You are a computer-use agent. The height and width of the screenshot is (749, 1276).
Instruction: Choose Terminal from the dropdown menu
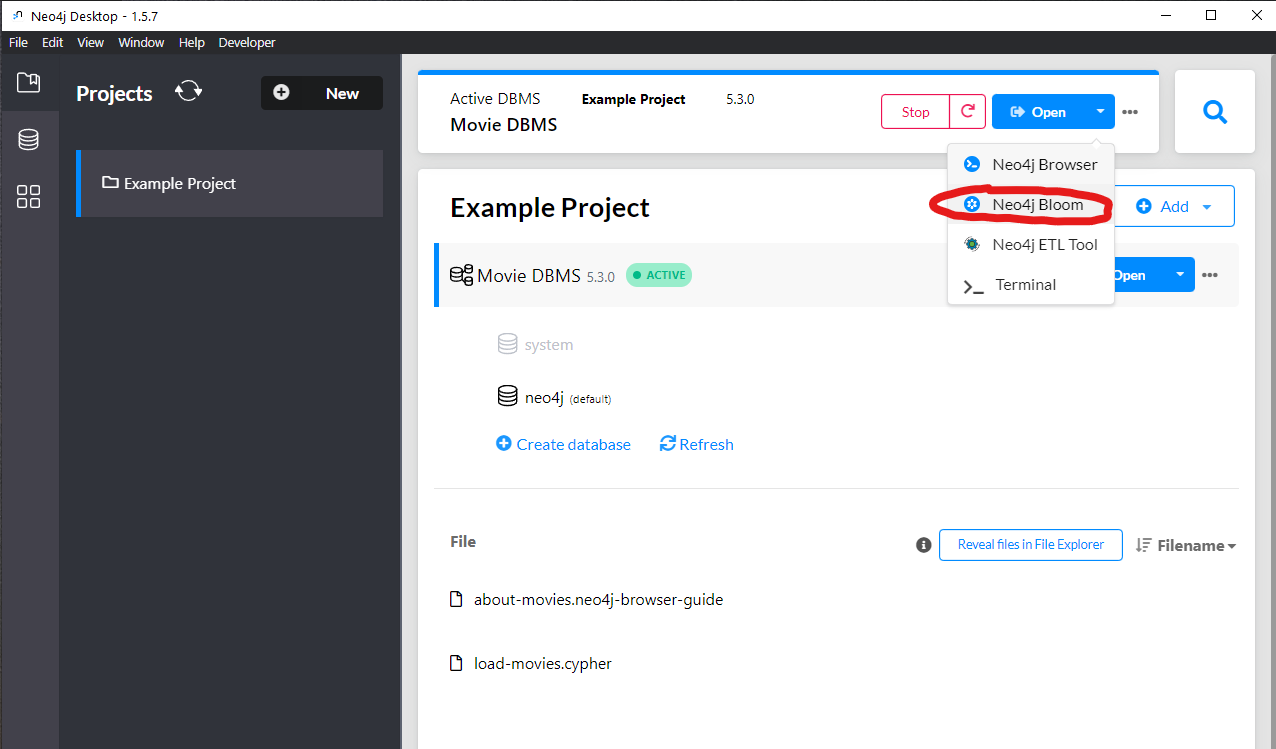(x=1025, y=284)
